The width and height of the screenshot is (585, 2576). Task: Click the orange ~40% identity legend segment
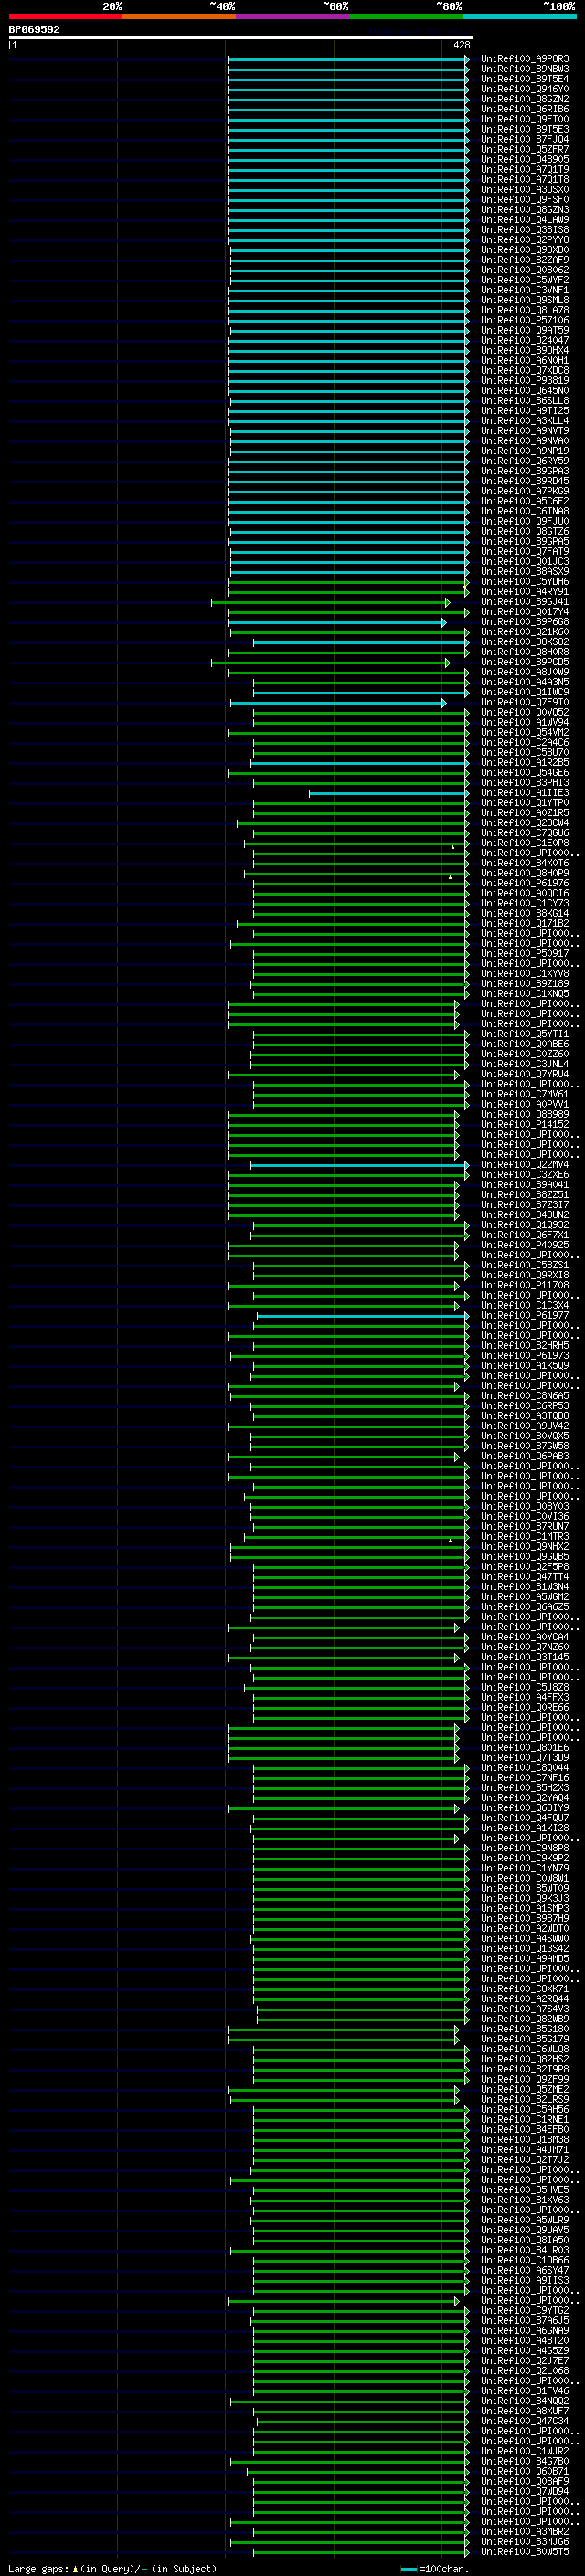[x=179, y=16]
